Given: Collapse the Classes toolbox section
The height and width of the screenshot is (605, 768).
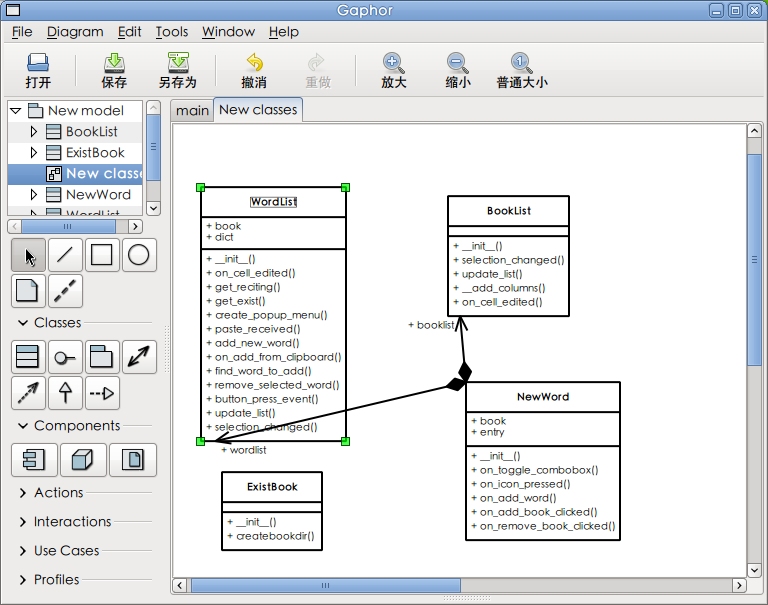Looking at the screenshot, I should (x=23, y=323).
